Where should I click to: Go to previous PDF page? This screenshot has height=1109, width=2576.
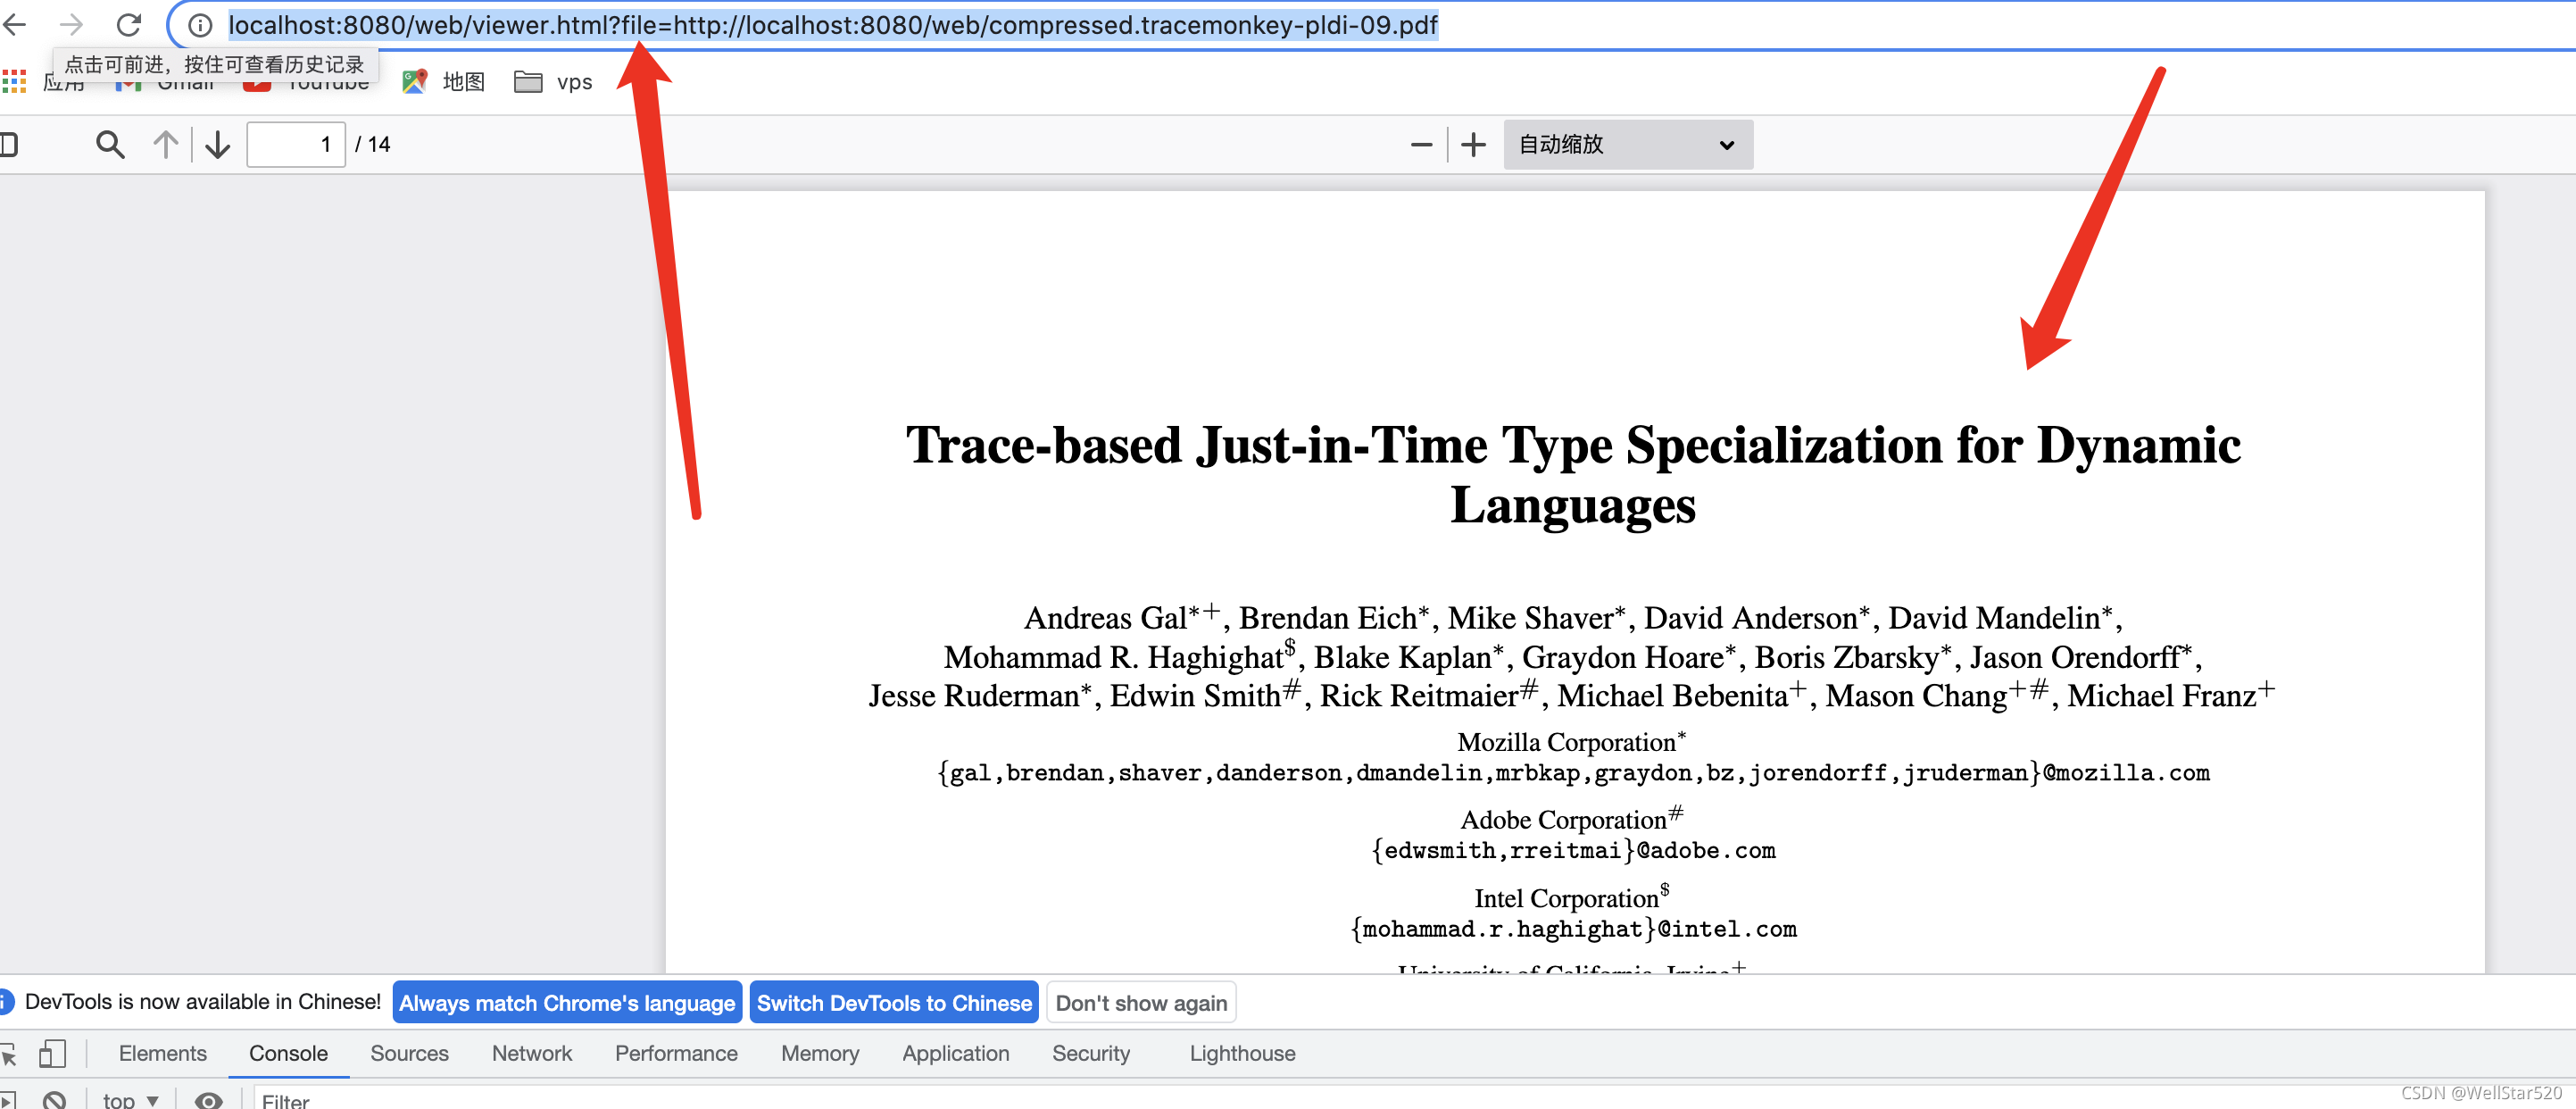166,145
